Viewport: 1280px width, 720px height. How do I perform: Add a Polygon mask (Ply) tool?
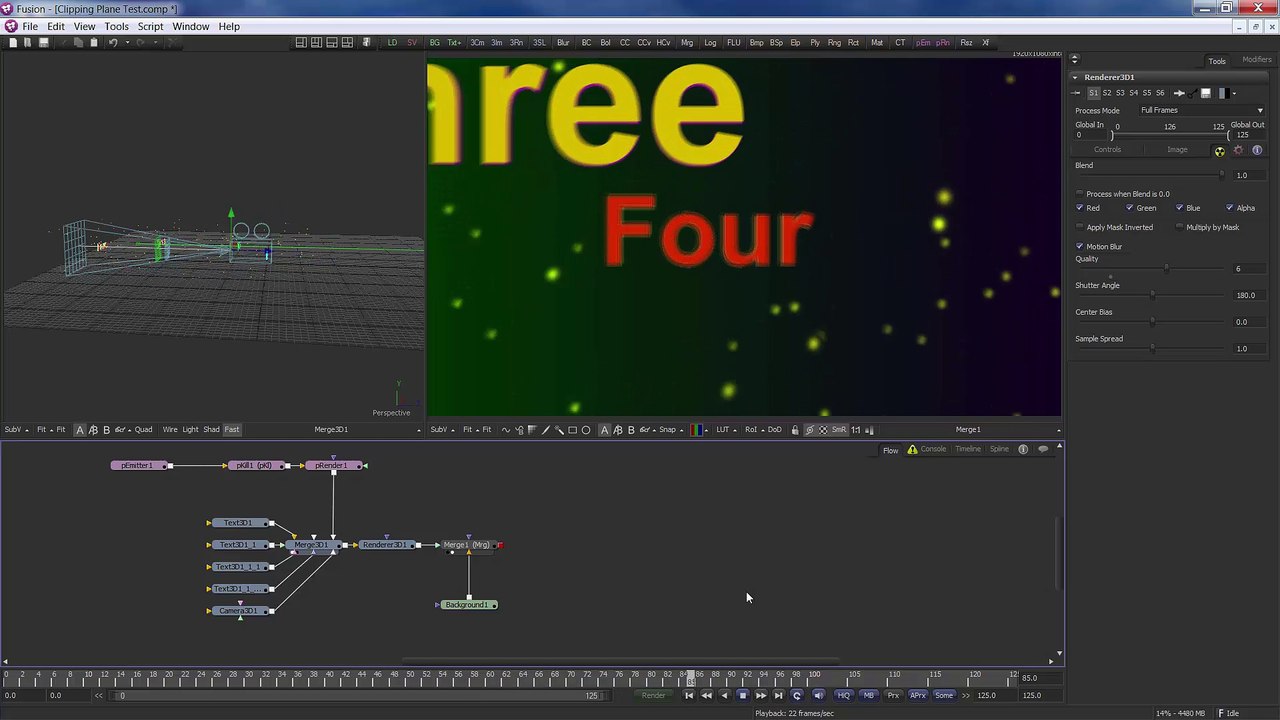815,43
